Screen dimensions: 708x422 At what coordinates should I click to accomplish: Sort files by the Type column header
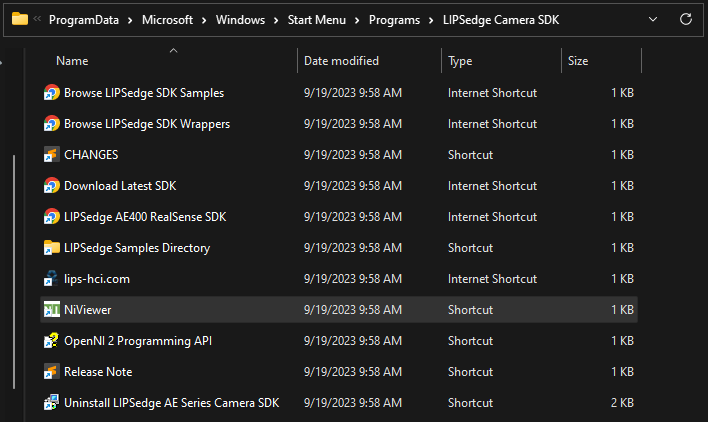[460, 61]
